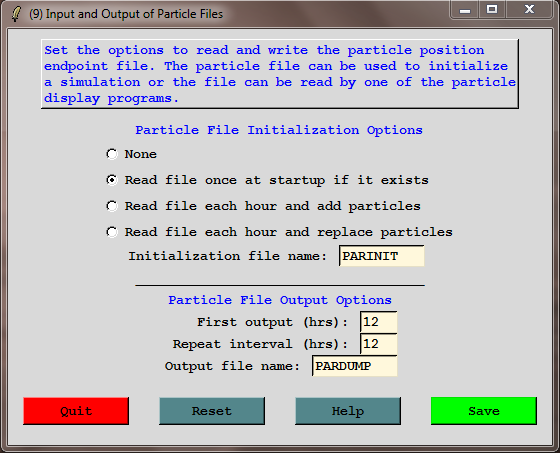Click the Initialization file name field PARINIT
This screenshot has height=453, width=560.
click(x=381, y=256)
